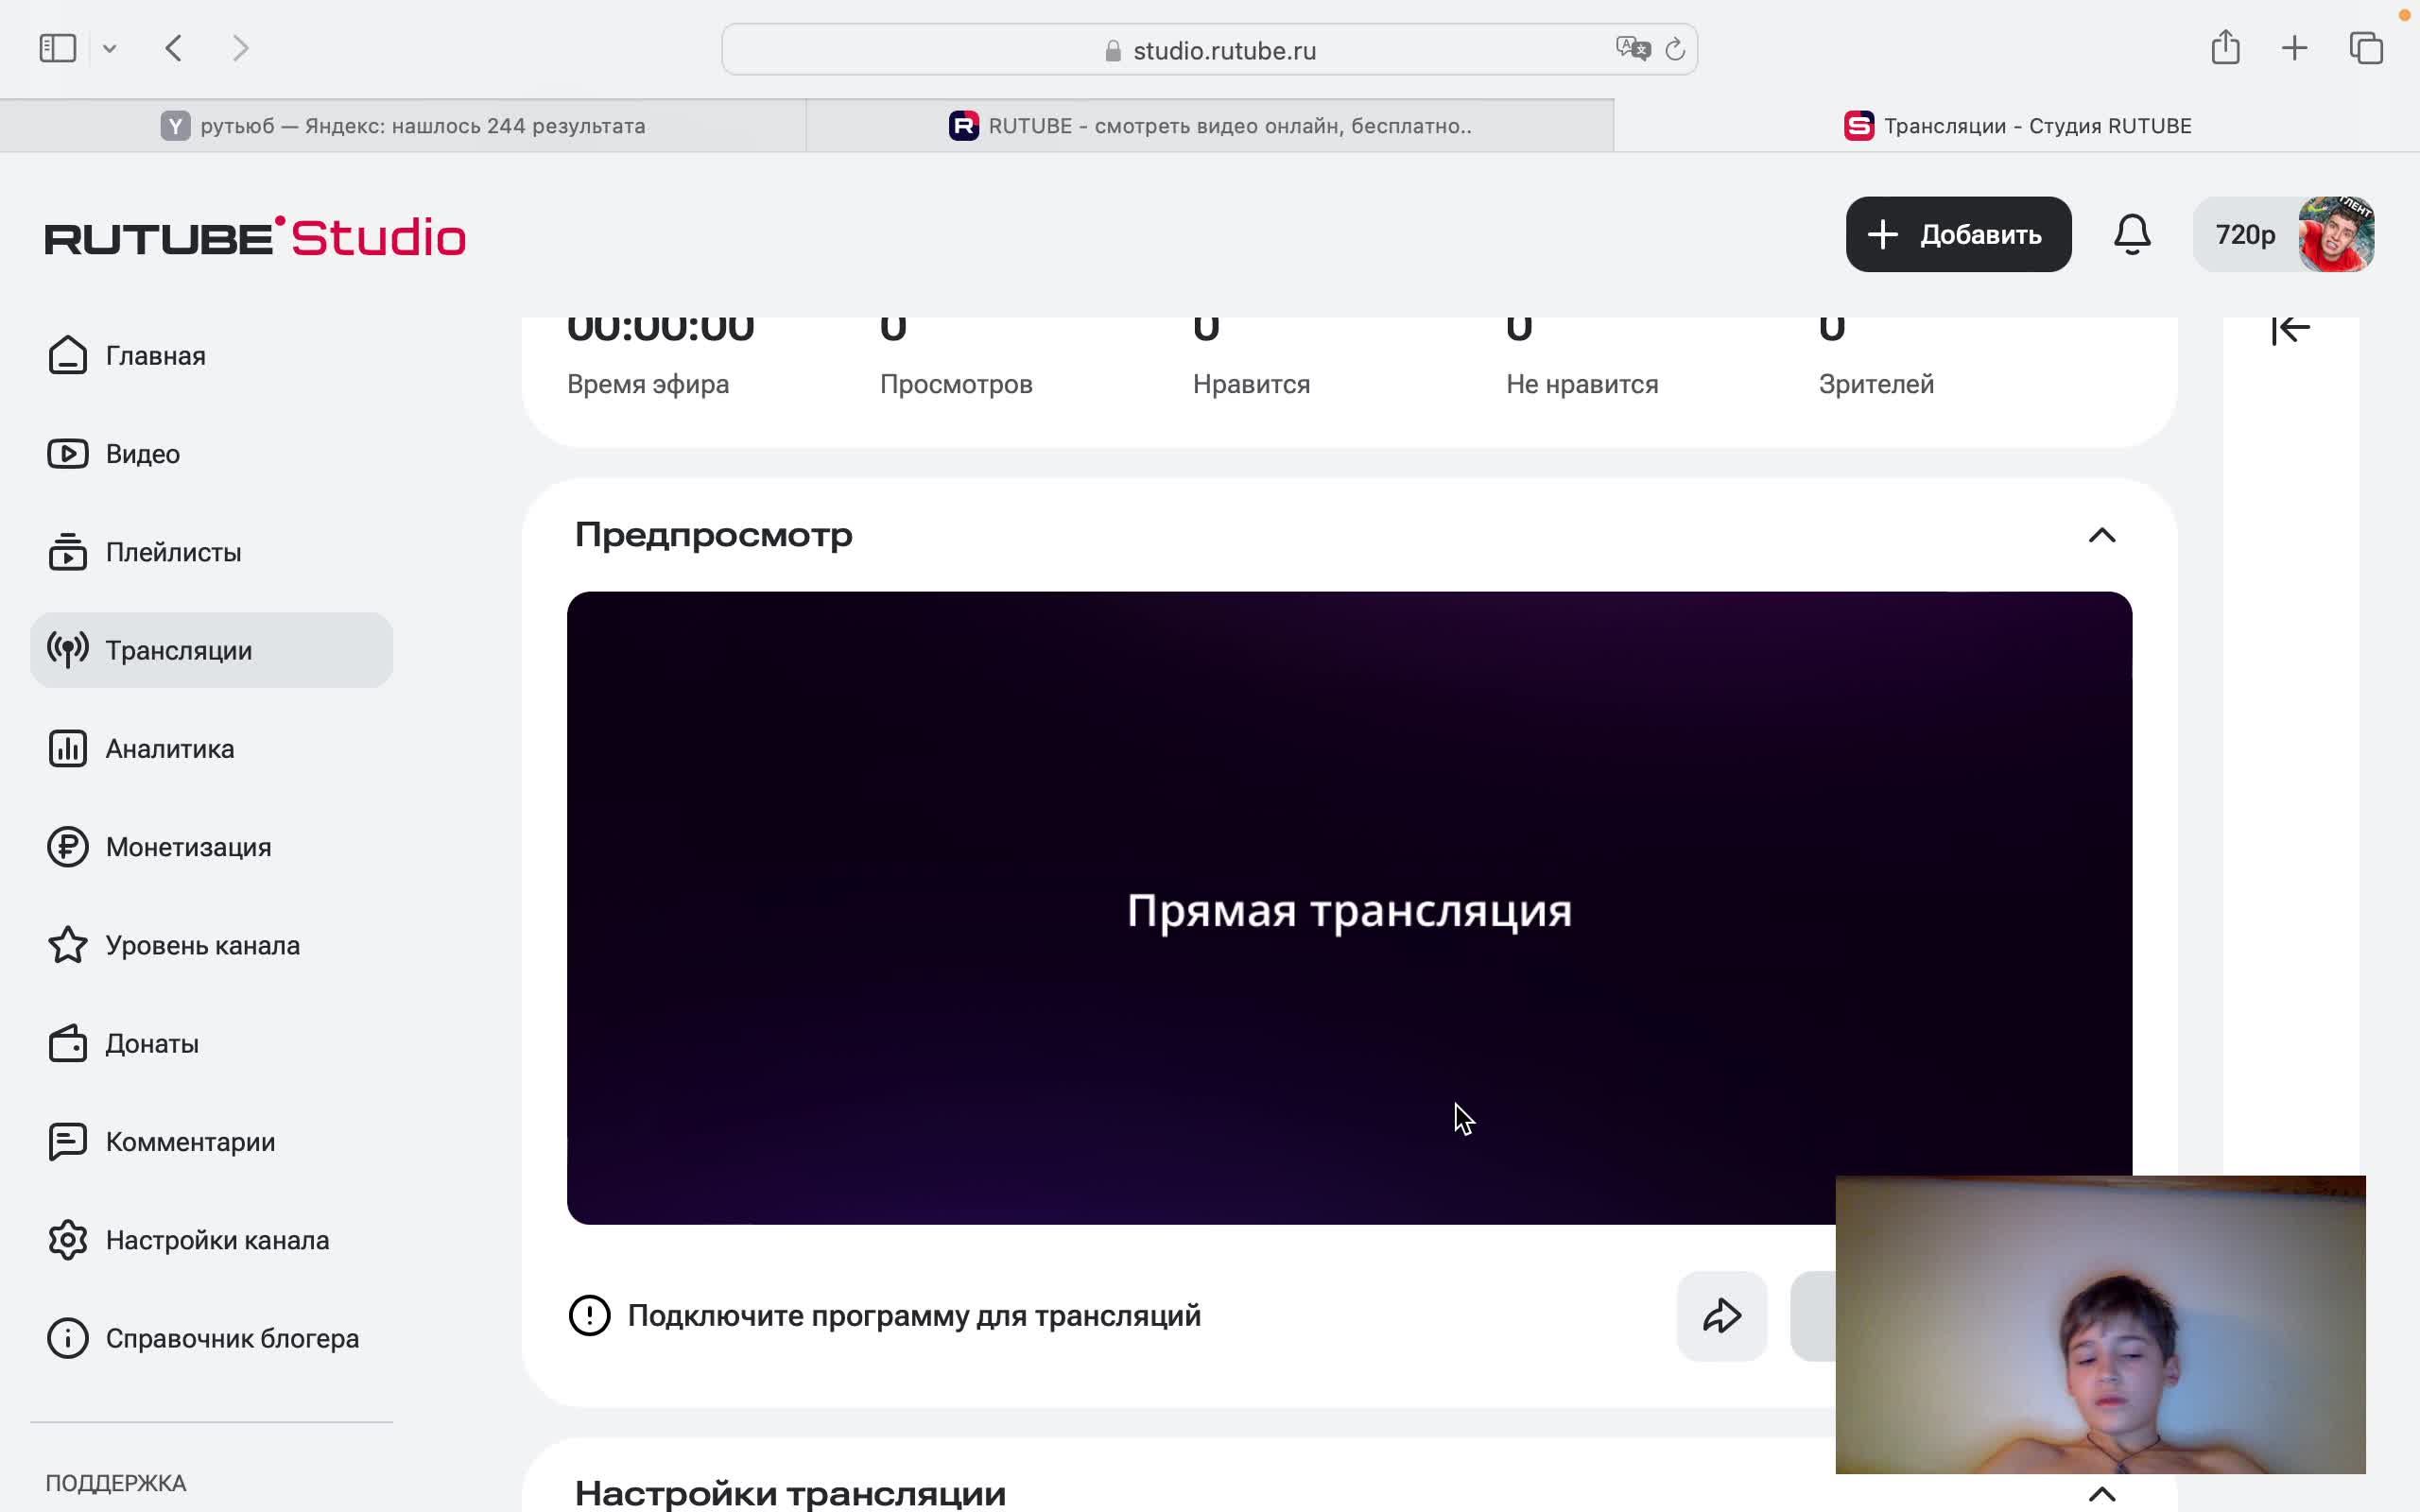Open the Трансляции sidebar section
This screenshot has width=2420, height=1512.
(x=176, y=649)
